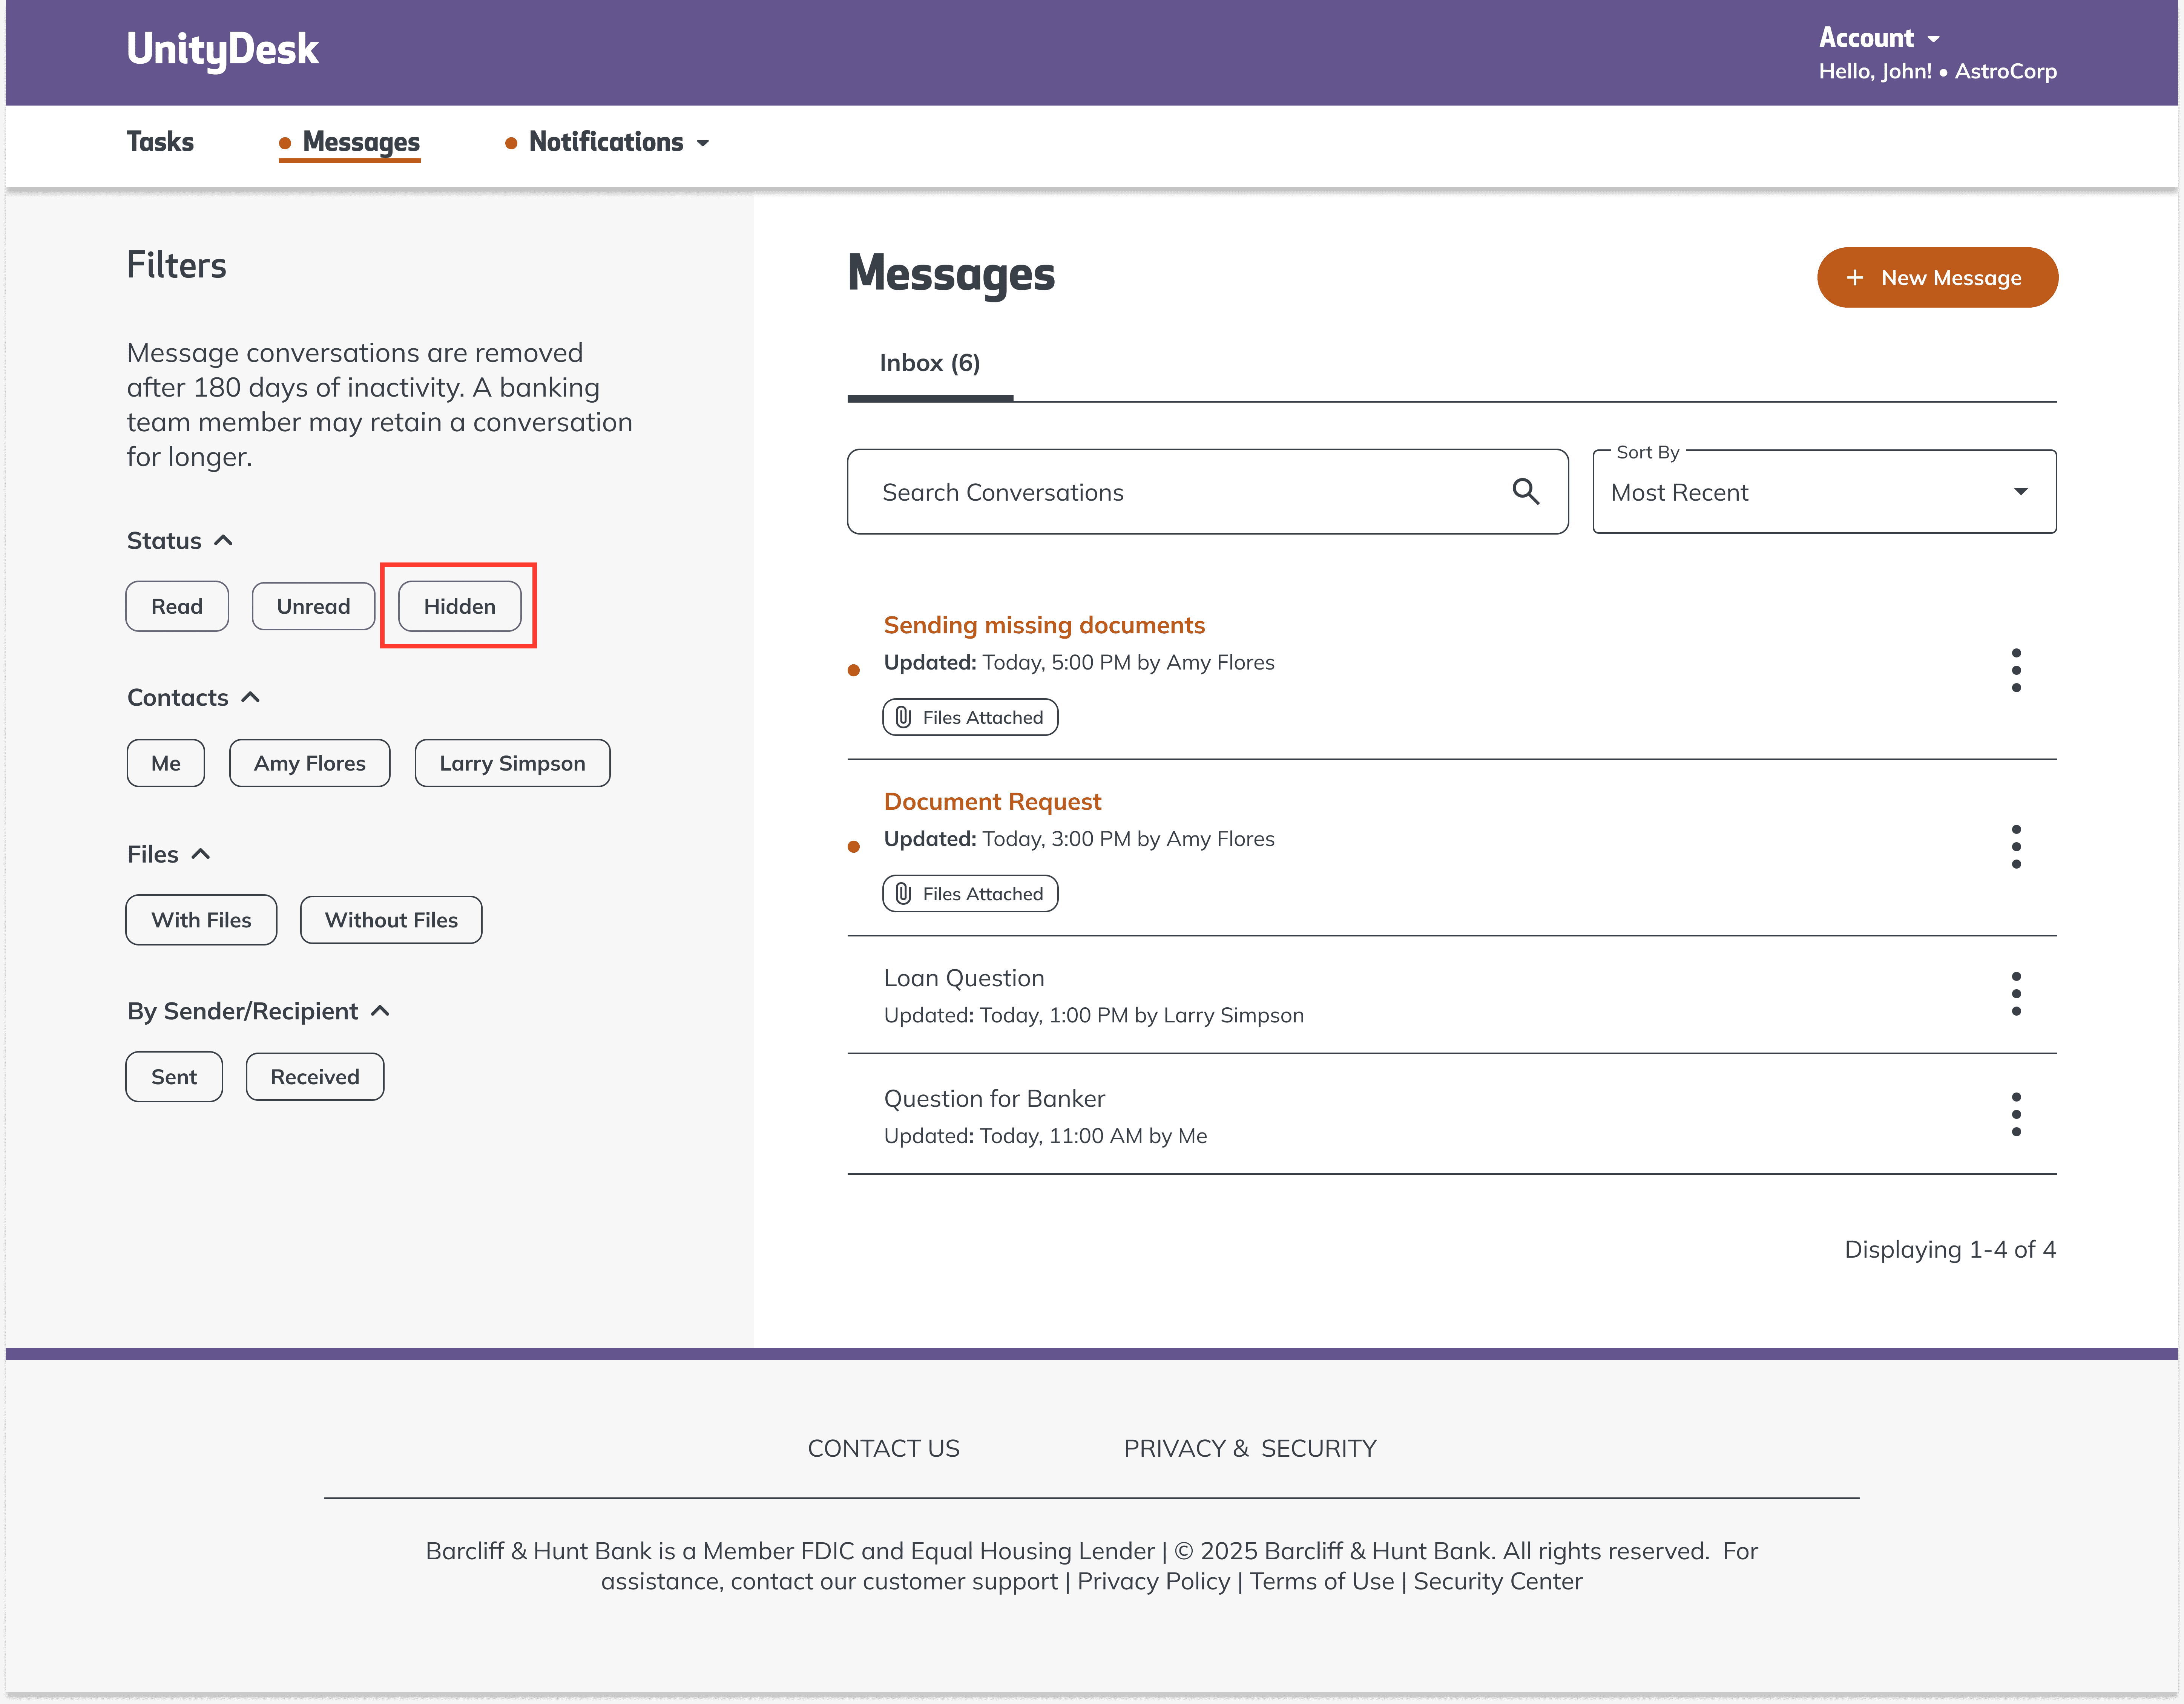The width and height of the screenshot is (2184, 1704).
Task: Open the Sort By Most Recent dropdown
Action: pyautogui.click(x=1823, y=492)
